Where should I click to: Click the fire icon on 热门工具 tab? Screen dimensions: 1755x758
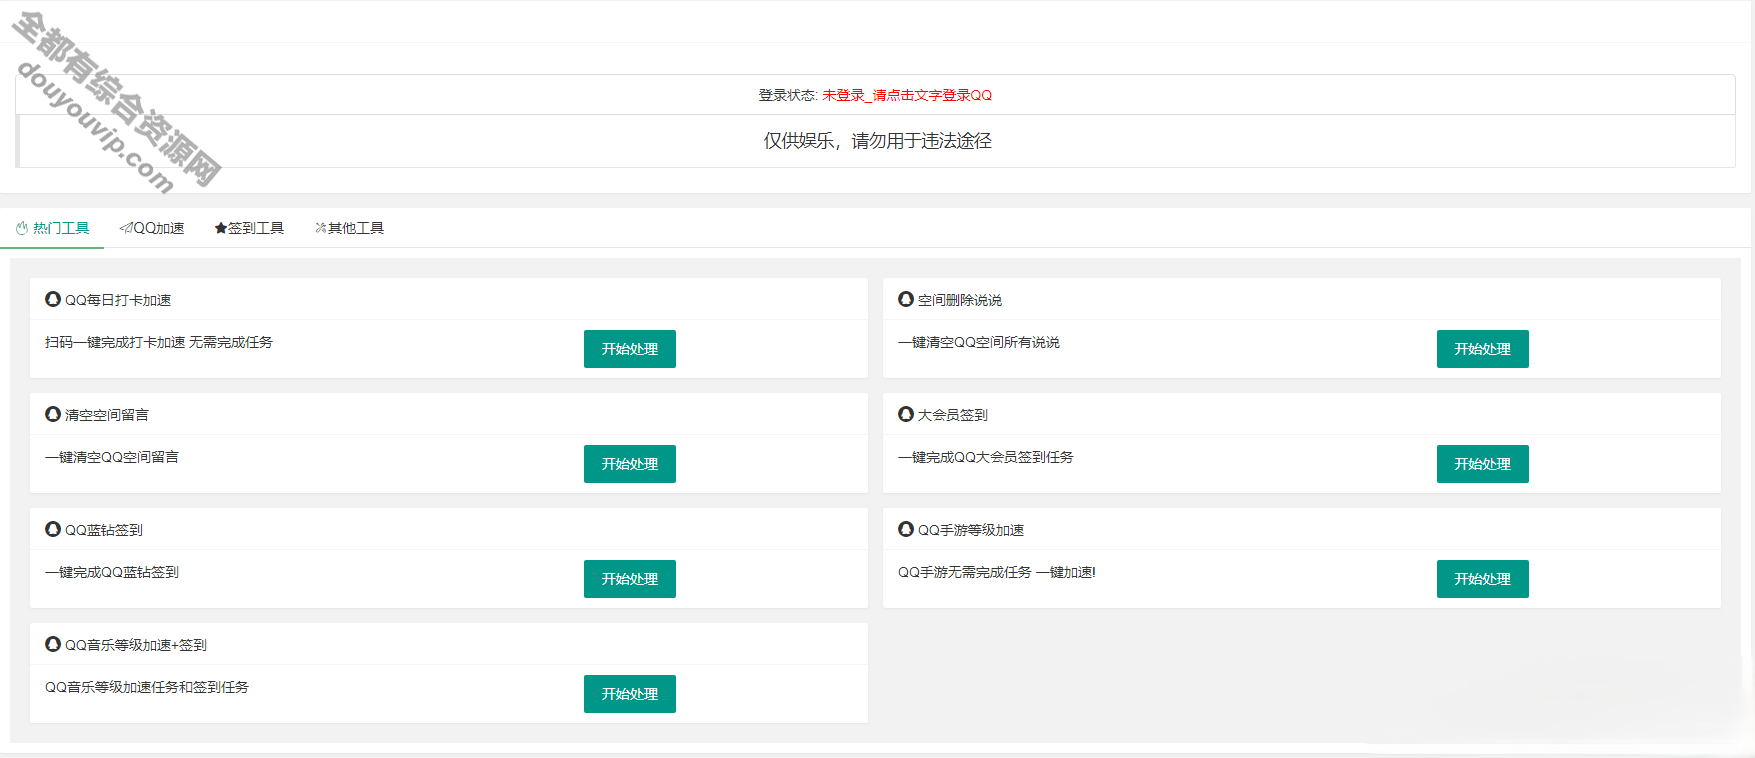pyautogui.click(x=22, y=228)
